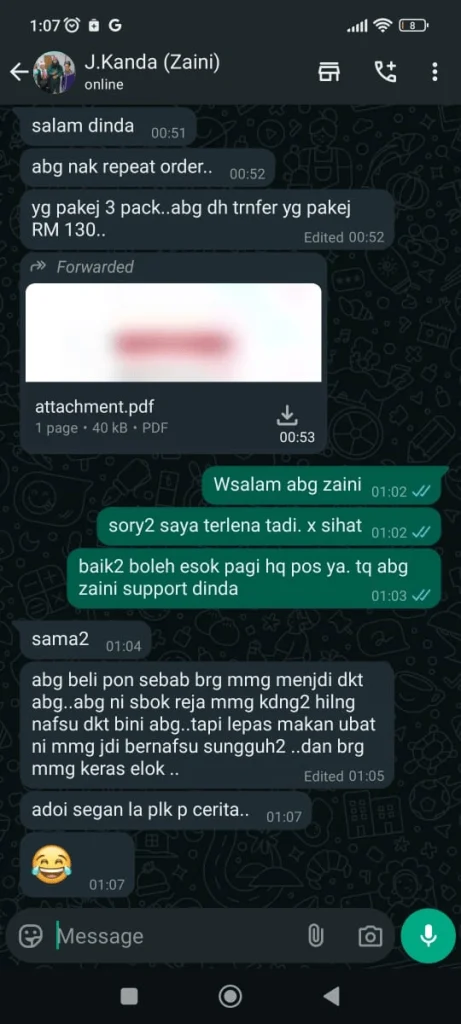Tap the green microphone voice button
This screenshot has height=1024, width=461.
click(x=428, y=936)
